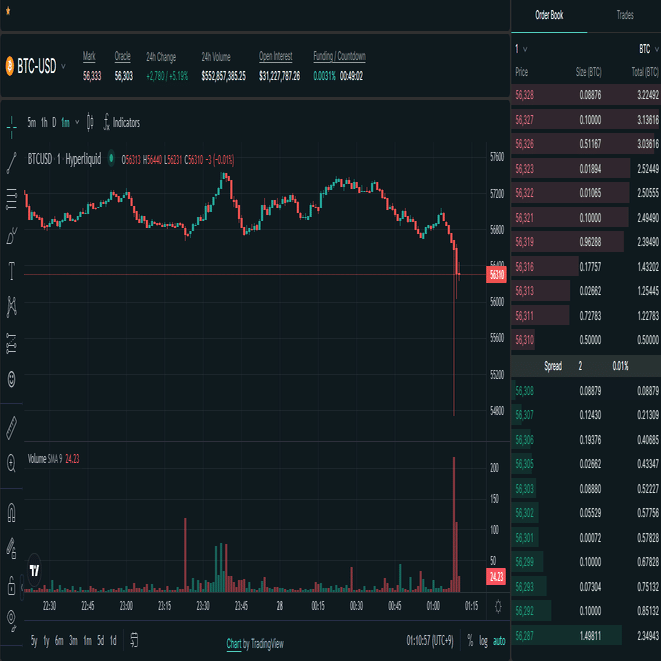Choose the emoji icons tool
This screenshot has width=661, height=661.
click(12, 379)
